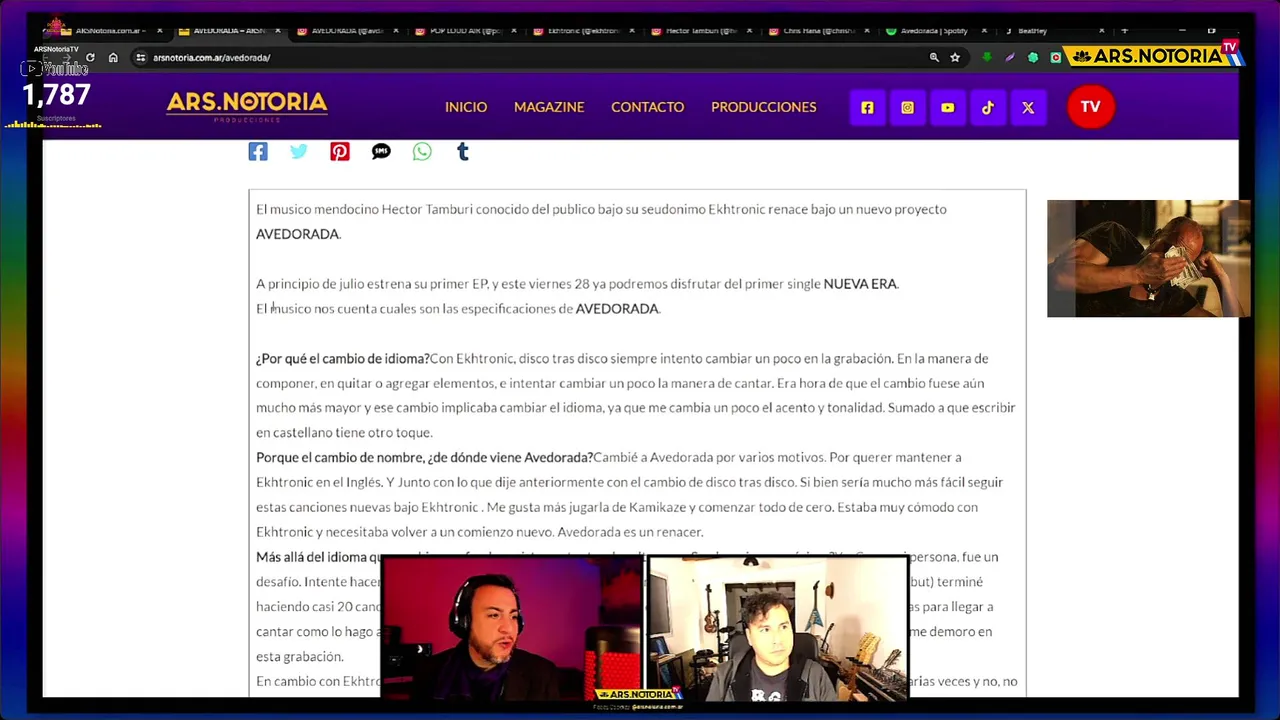Open Ars Notoria's TikTok from header
The image size is (1280, 720).
pyautogui.click(x=987, y=107)
